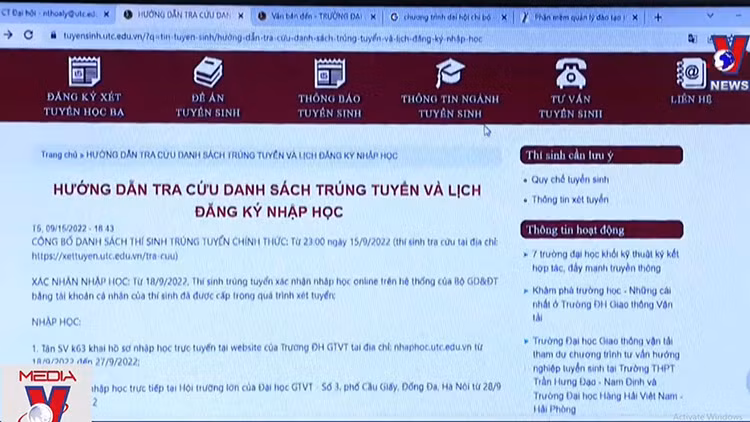Image resolution: width=750 pixels, height=422 pixels.
Task: Click the translate icon in address bar
Action: pyautogui.click(x=692, y=39)
